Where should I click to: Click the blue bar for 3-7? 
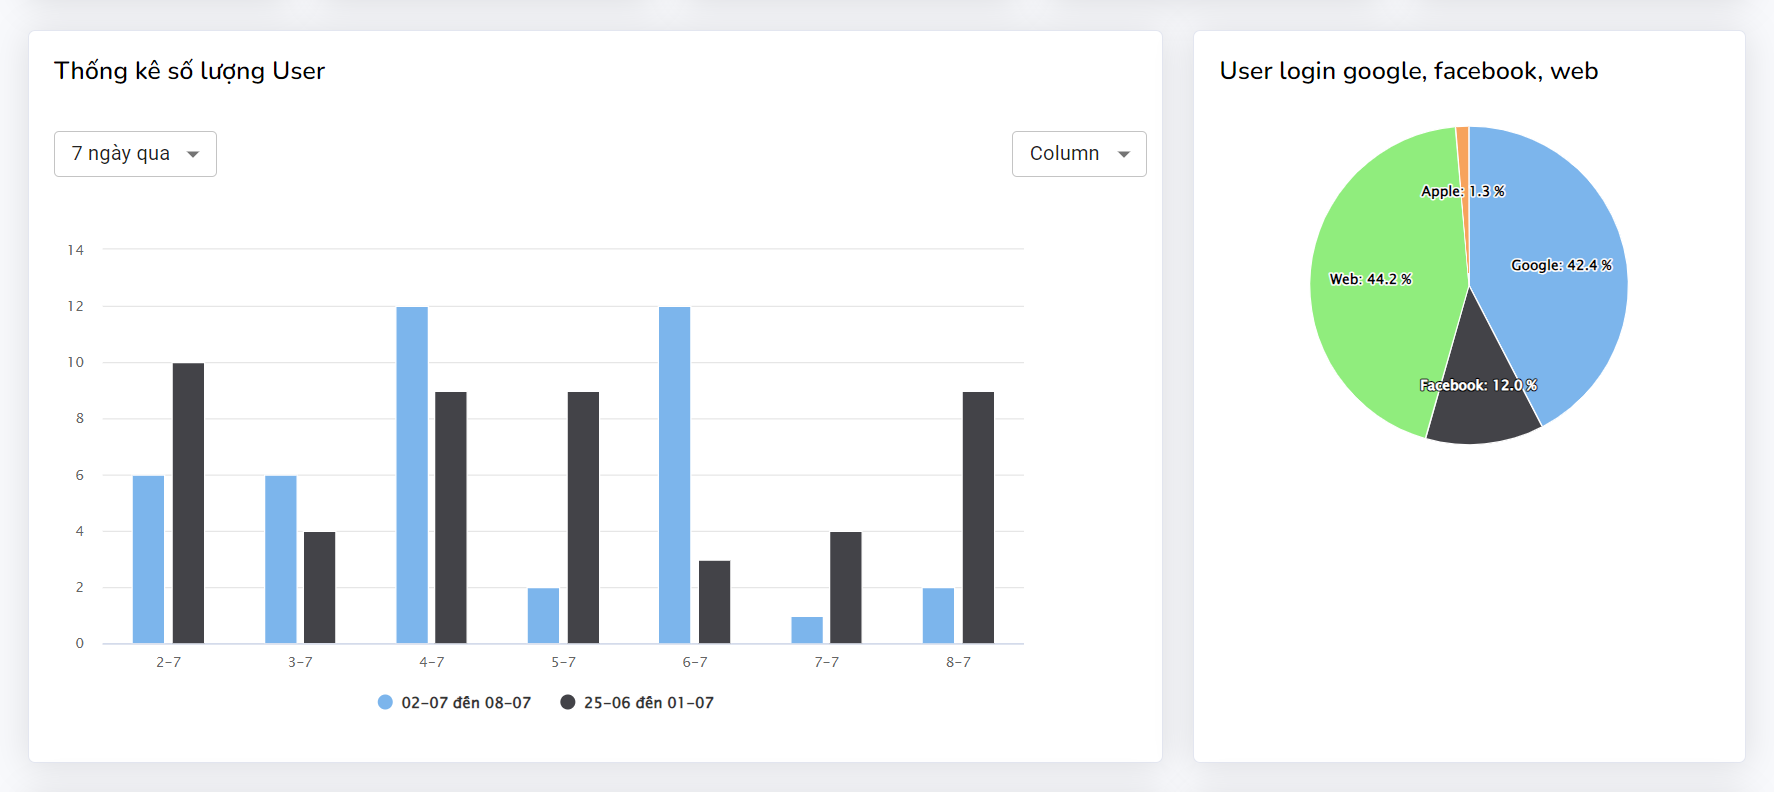tap(280, 559)
